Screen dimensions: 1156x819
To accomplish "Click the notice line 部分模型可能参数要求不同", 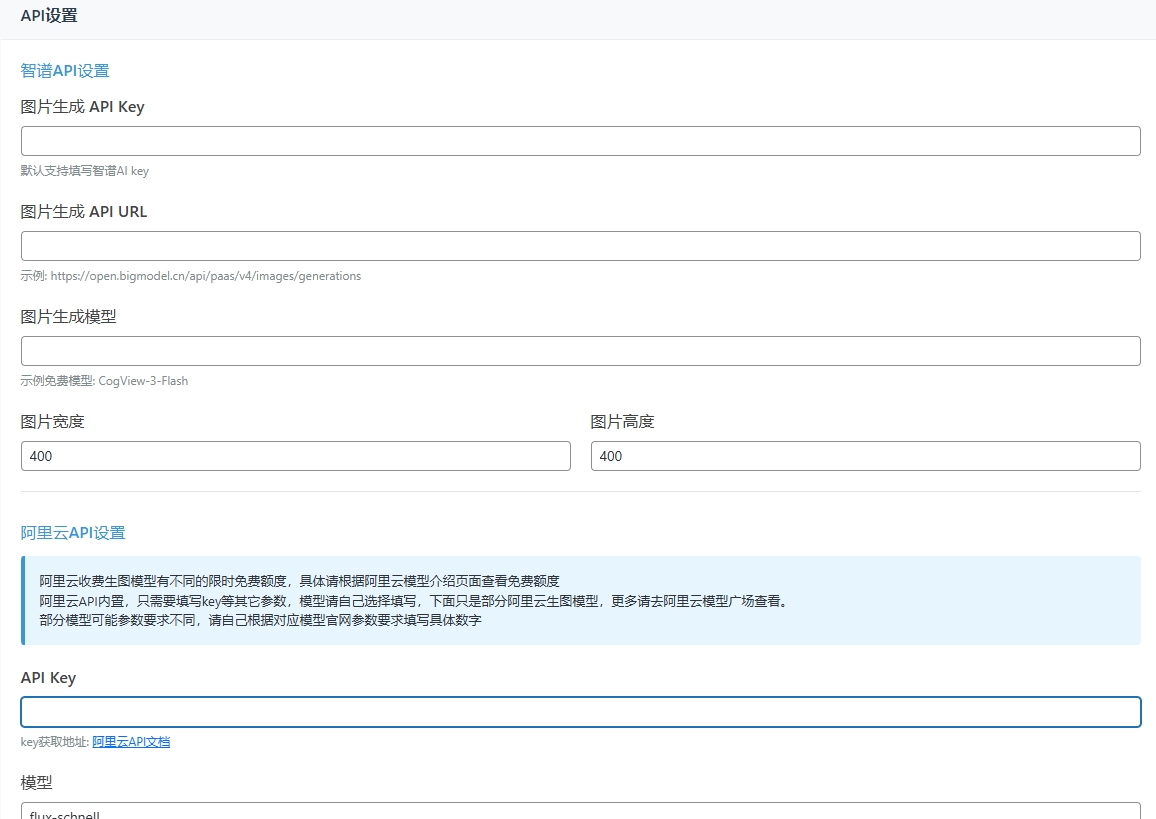I will pyautogui.click(x=260, y=620).
